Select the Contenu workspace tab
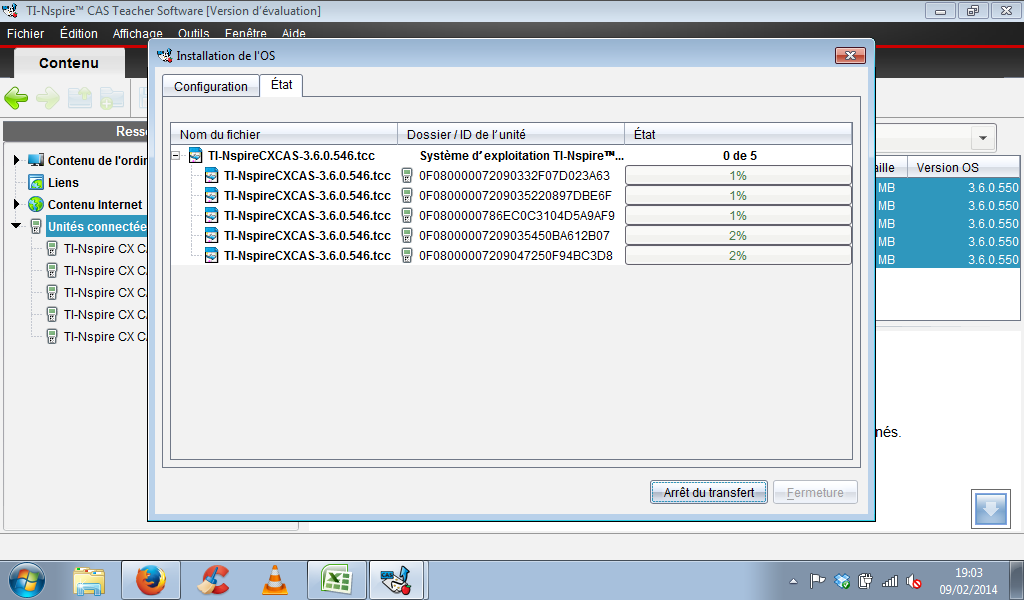This screenshot has height=600, width=1024. point(69,63)
